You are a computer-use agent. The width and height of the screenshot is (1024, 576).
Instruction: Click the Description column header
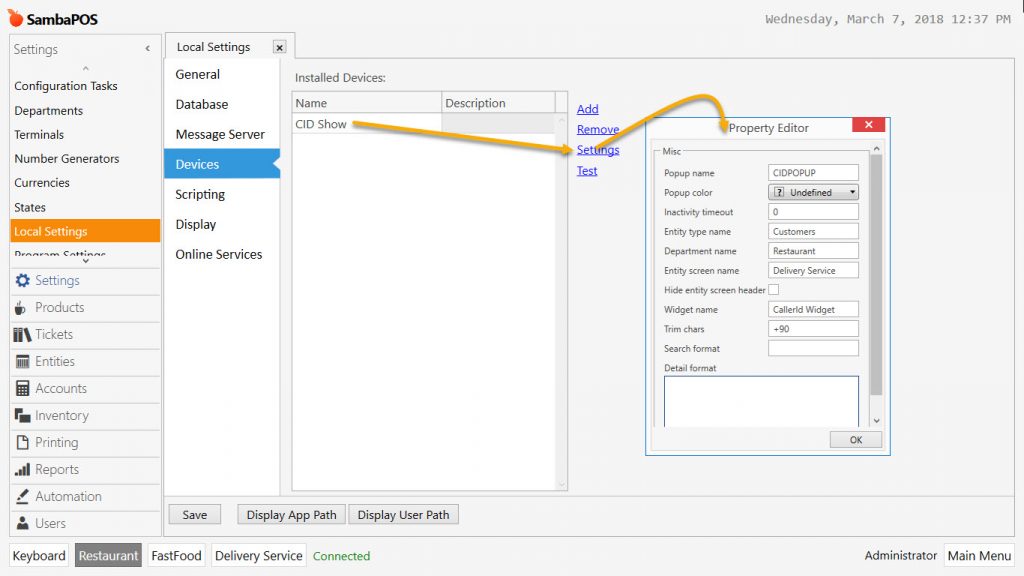pyautogui.click(x=498, y=103)
